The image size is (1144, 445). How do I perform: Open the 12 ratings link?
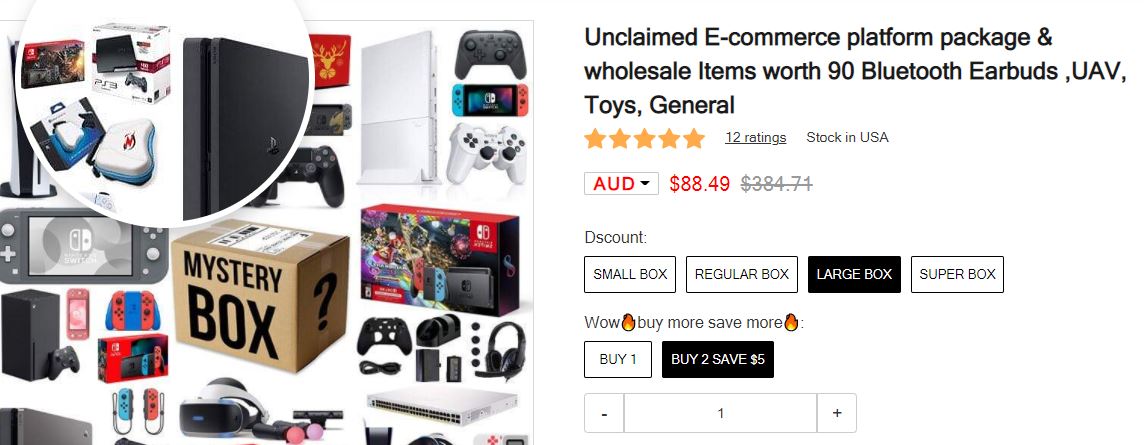pos(756,138)
